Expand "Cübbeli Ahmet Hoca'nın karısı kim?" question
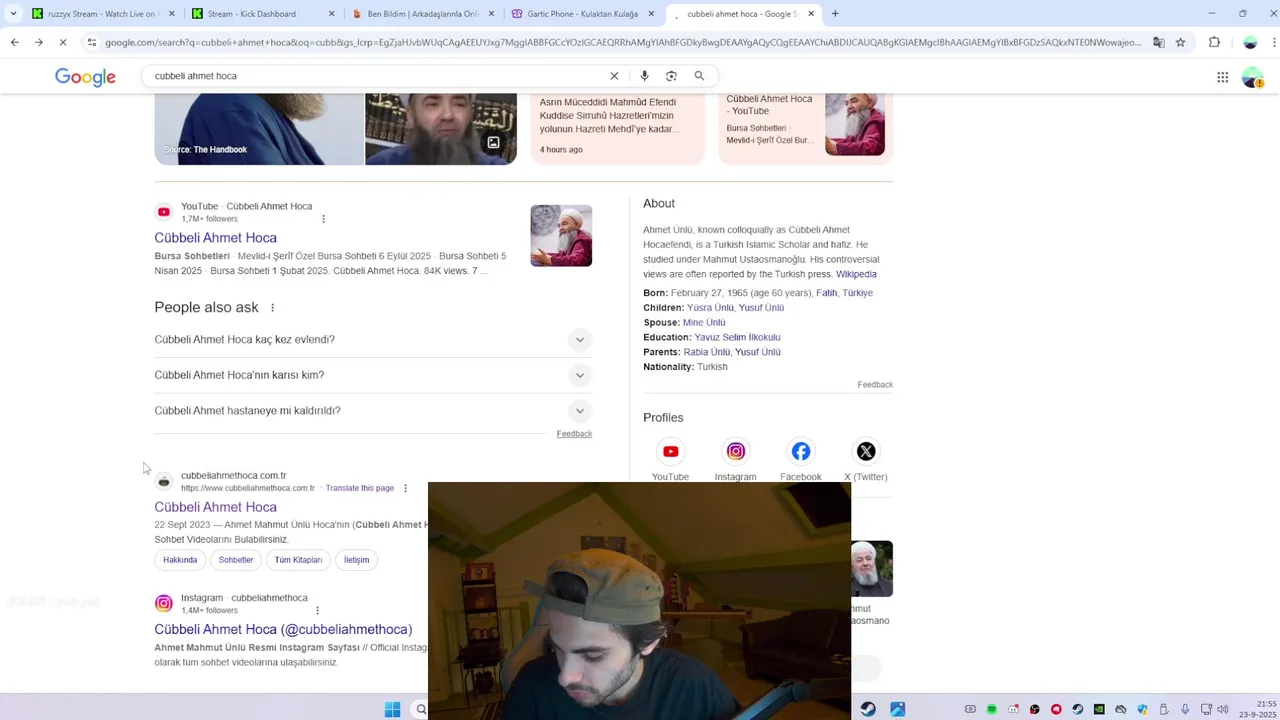Screen dimensions: 1280x720 pos(373,375)
